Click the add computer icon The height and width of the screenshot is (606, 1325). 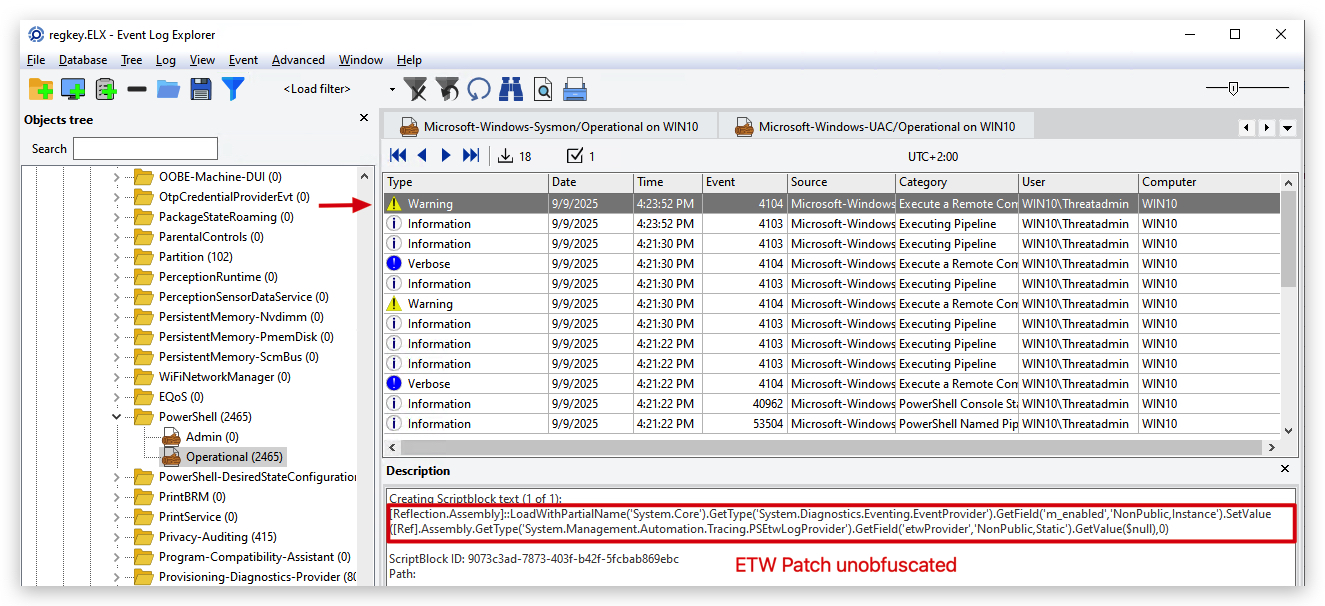click(73, 89)
